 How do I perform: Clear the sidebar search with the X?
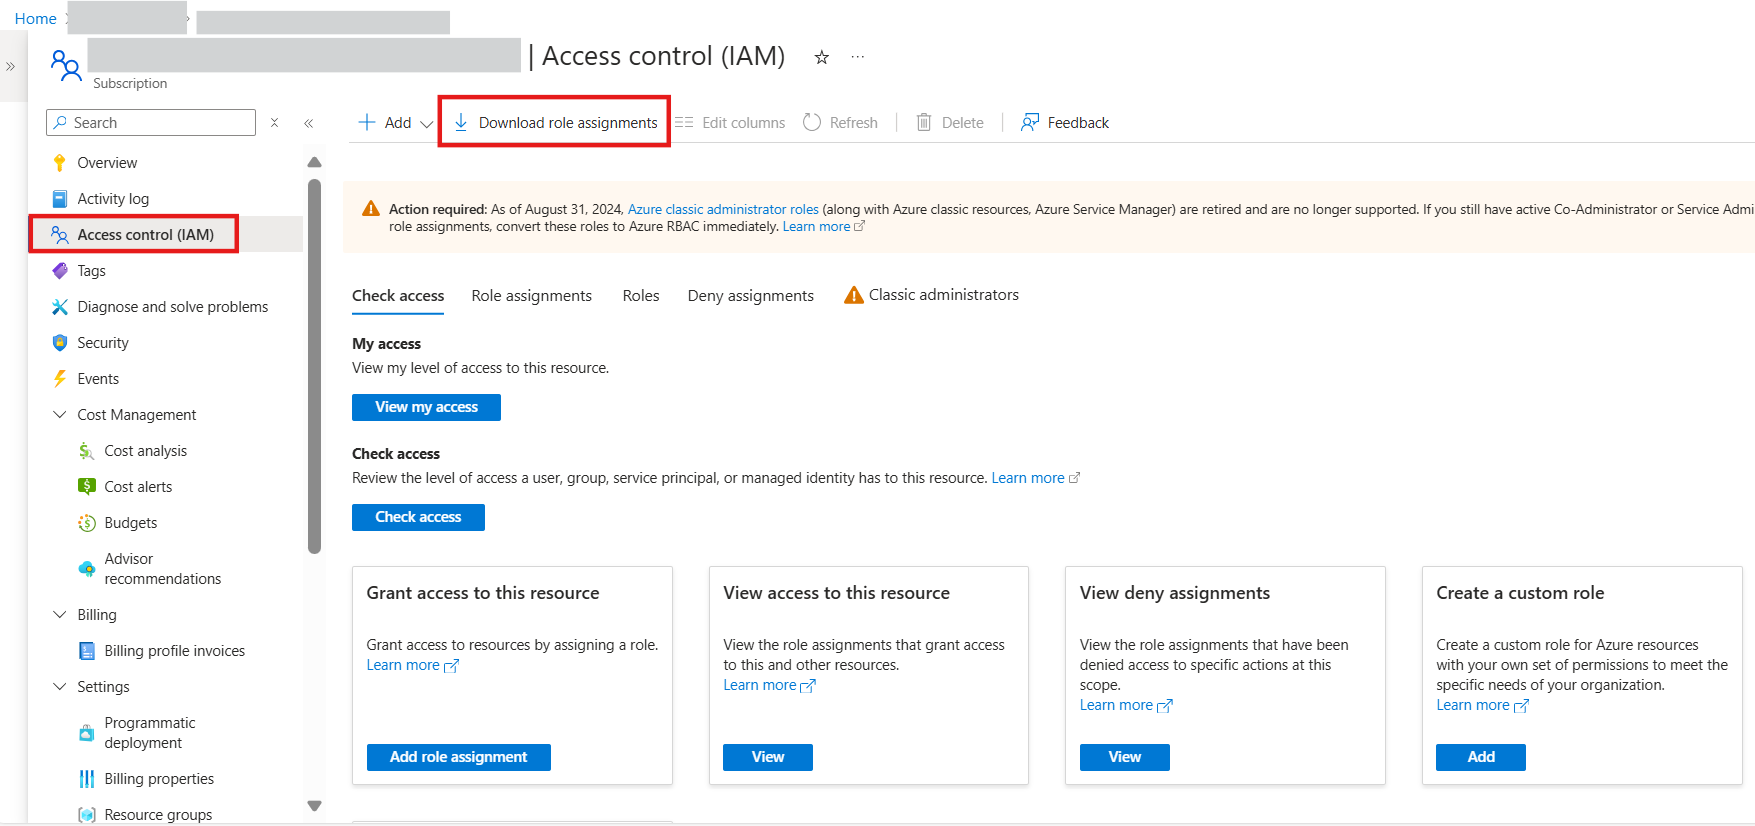[274, 122]
